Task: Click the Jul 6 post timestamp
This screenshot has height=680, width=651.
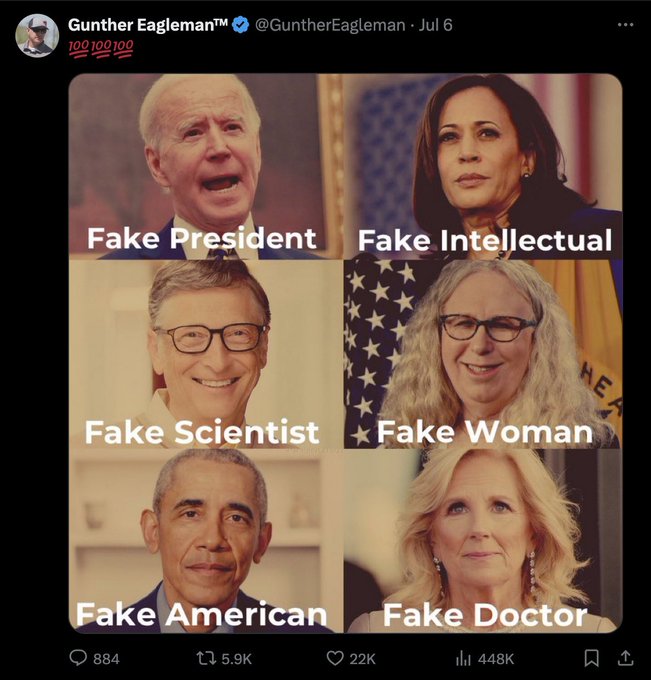Action: coord(433,24)
